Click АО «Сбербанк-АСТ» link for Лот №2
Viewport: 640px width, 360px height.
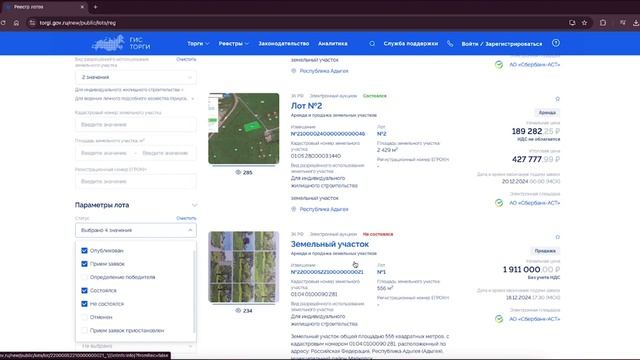[534, 203]
